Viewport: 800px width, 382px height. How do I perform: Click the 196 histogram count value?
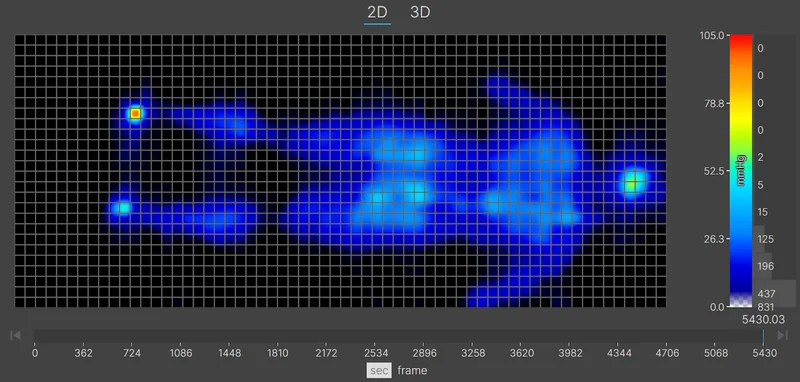(766, 266)
